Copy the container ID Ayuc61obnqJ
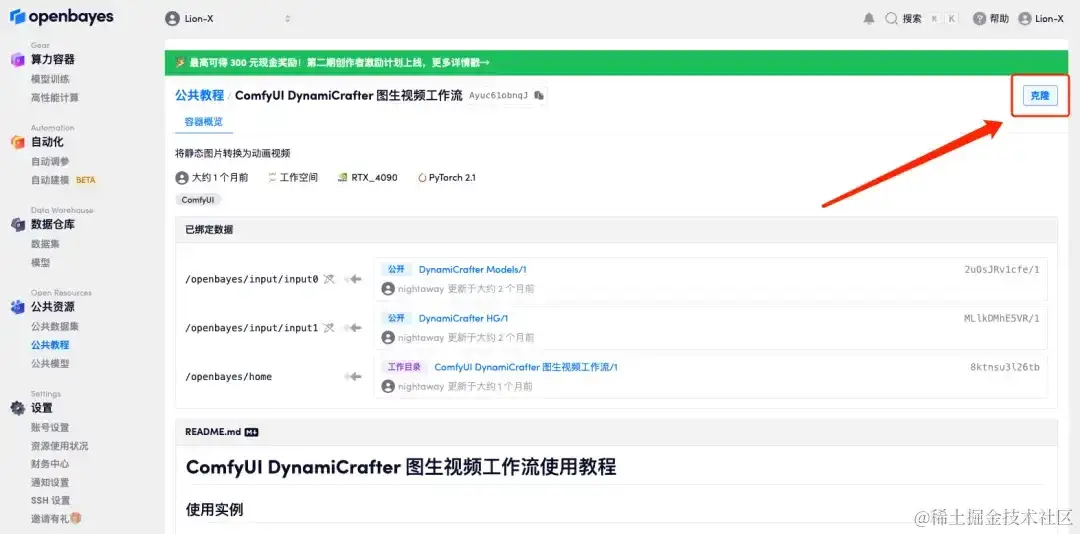The image size is (1080, 534). click(x=539, y=95)
